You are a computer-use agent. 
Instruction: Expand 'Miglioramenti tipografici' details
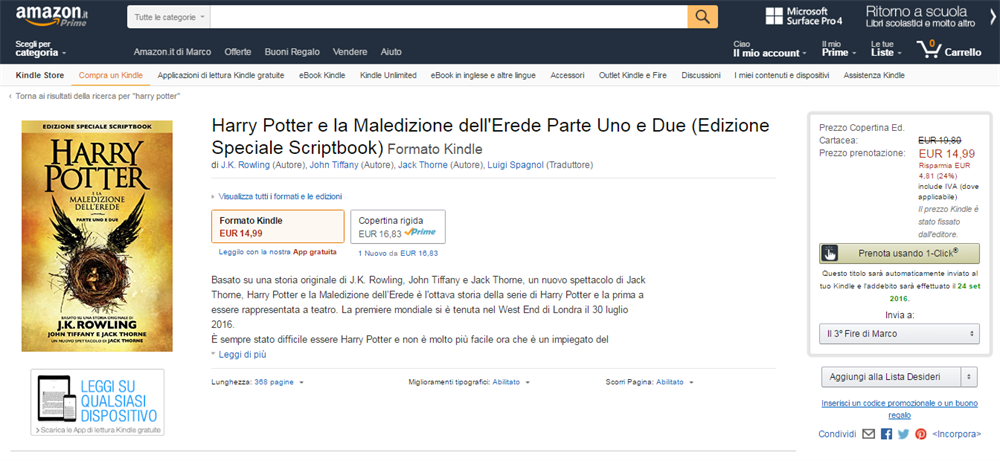[469, 382]
